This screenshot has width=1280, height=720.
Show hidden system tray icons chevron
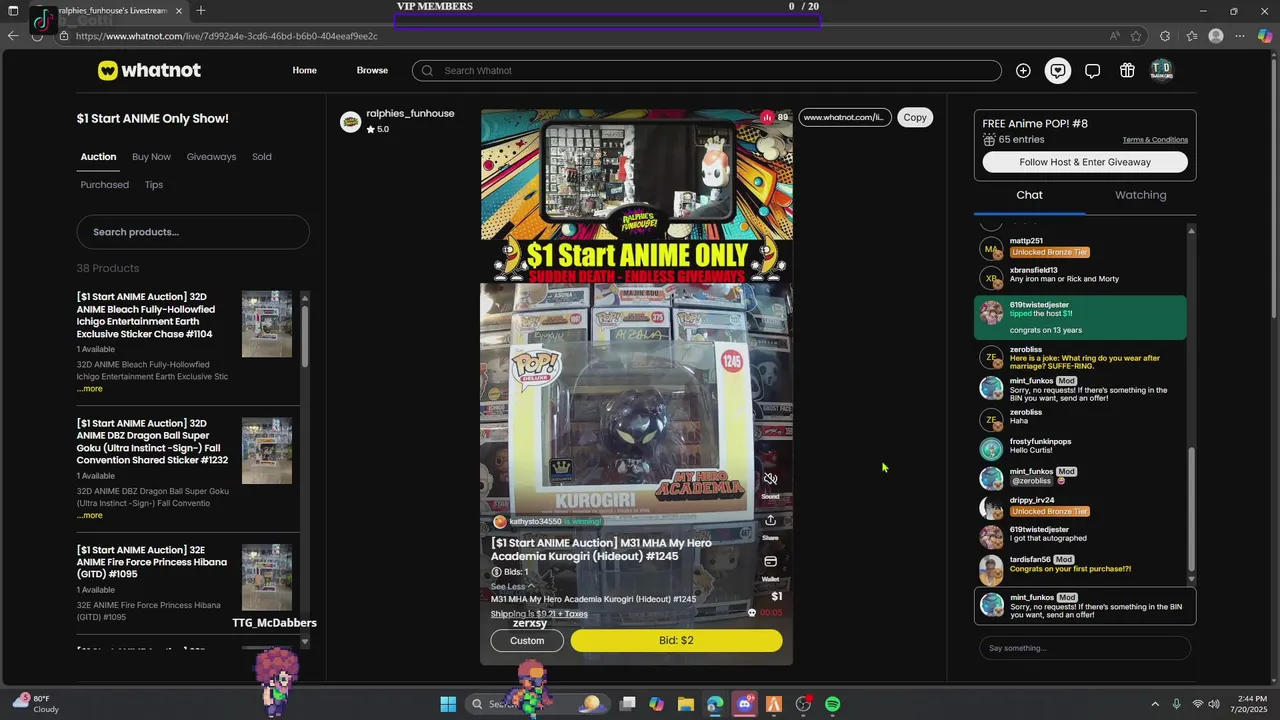[x=1155, y=704]
